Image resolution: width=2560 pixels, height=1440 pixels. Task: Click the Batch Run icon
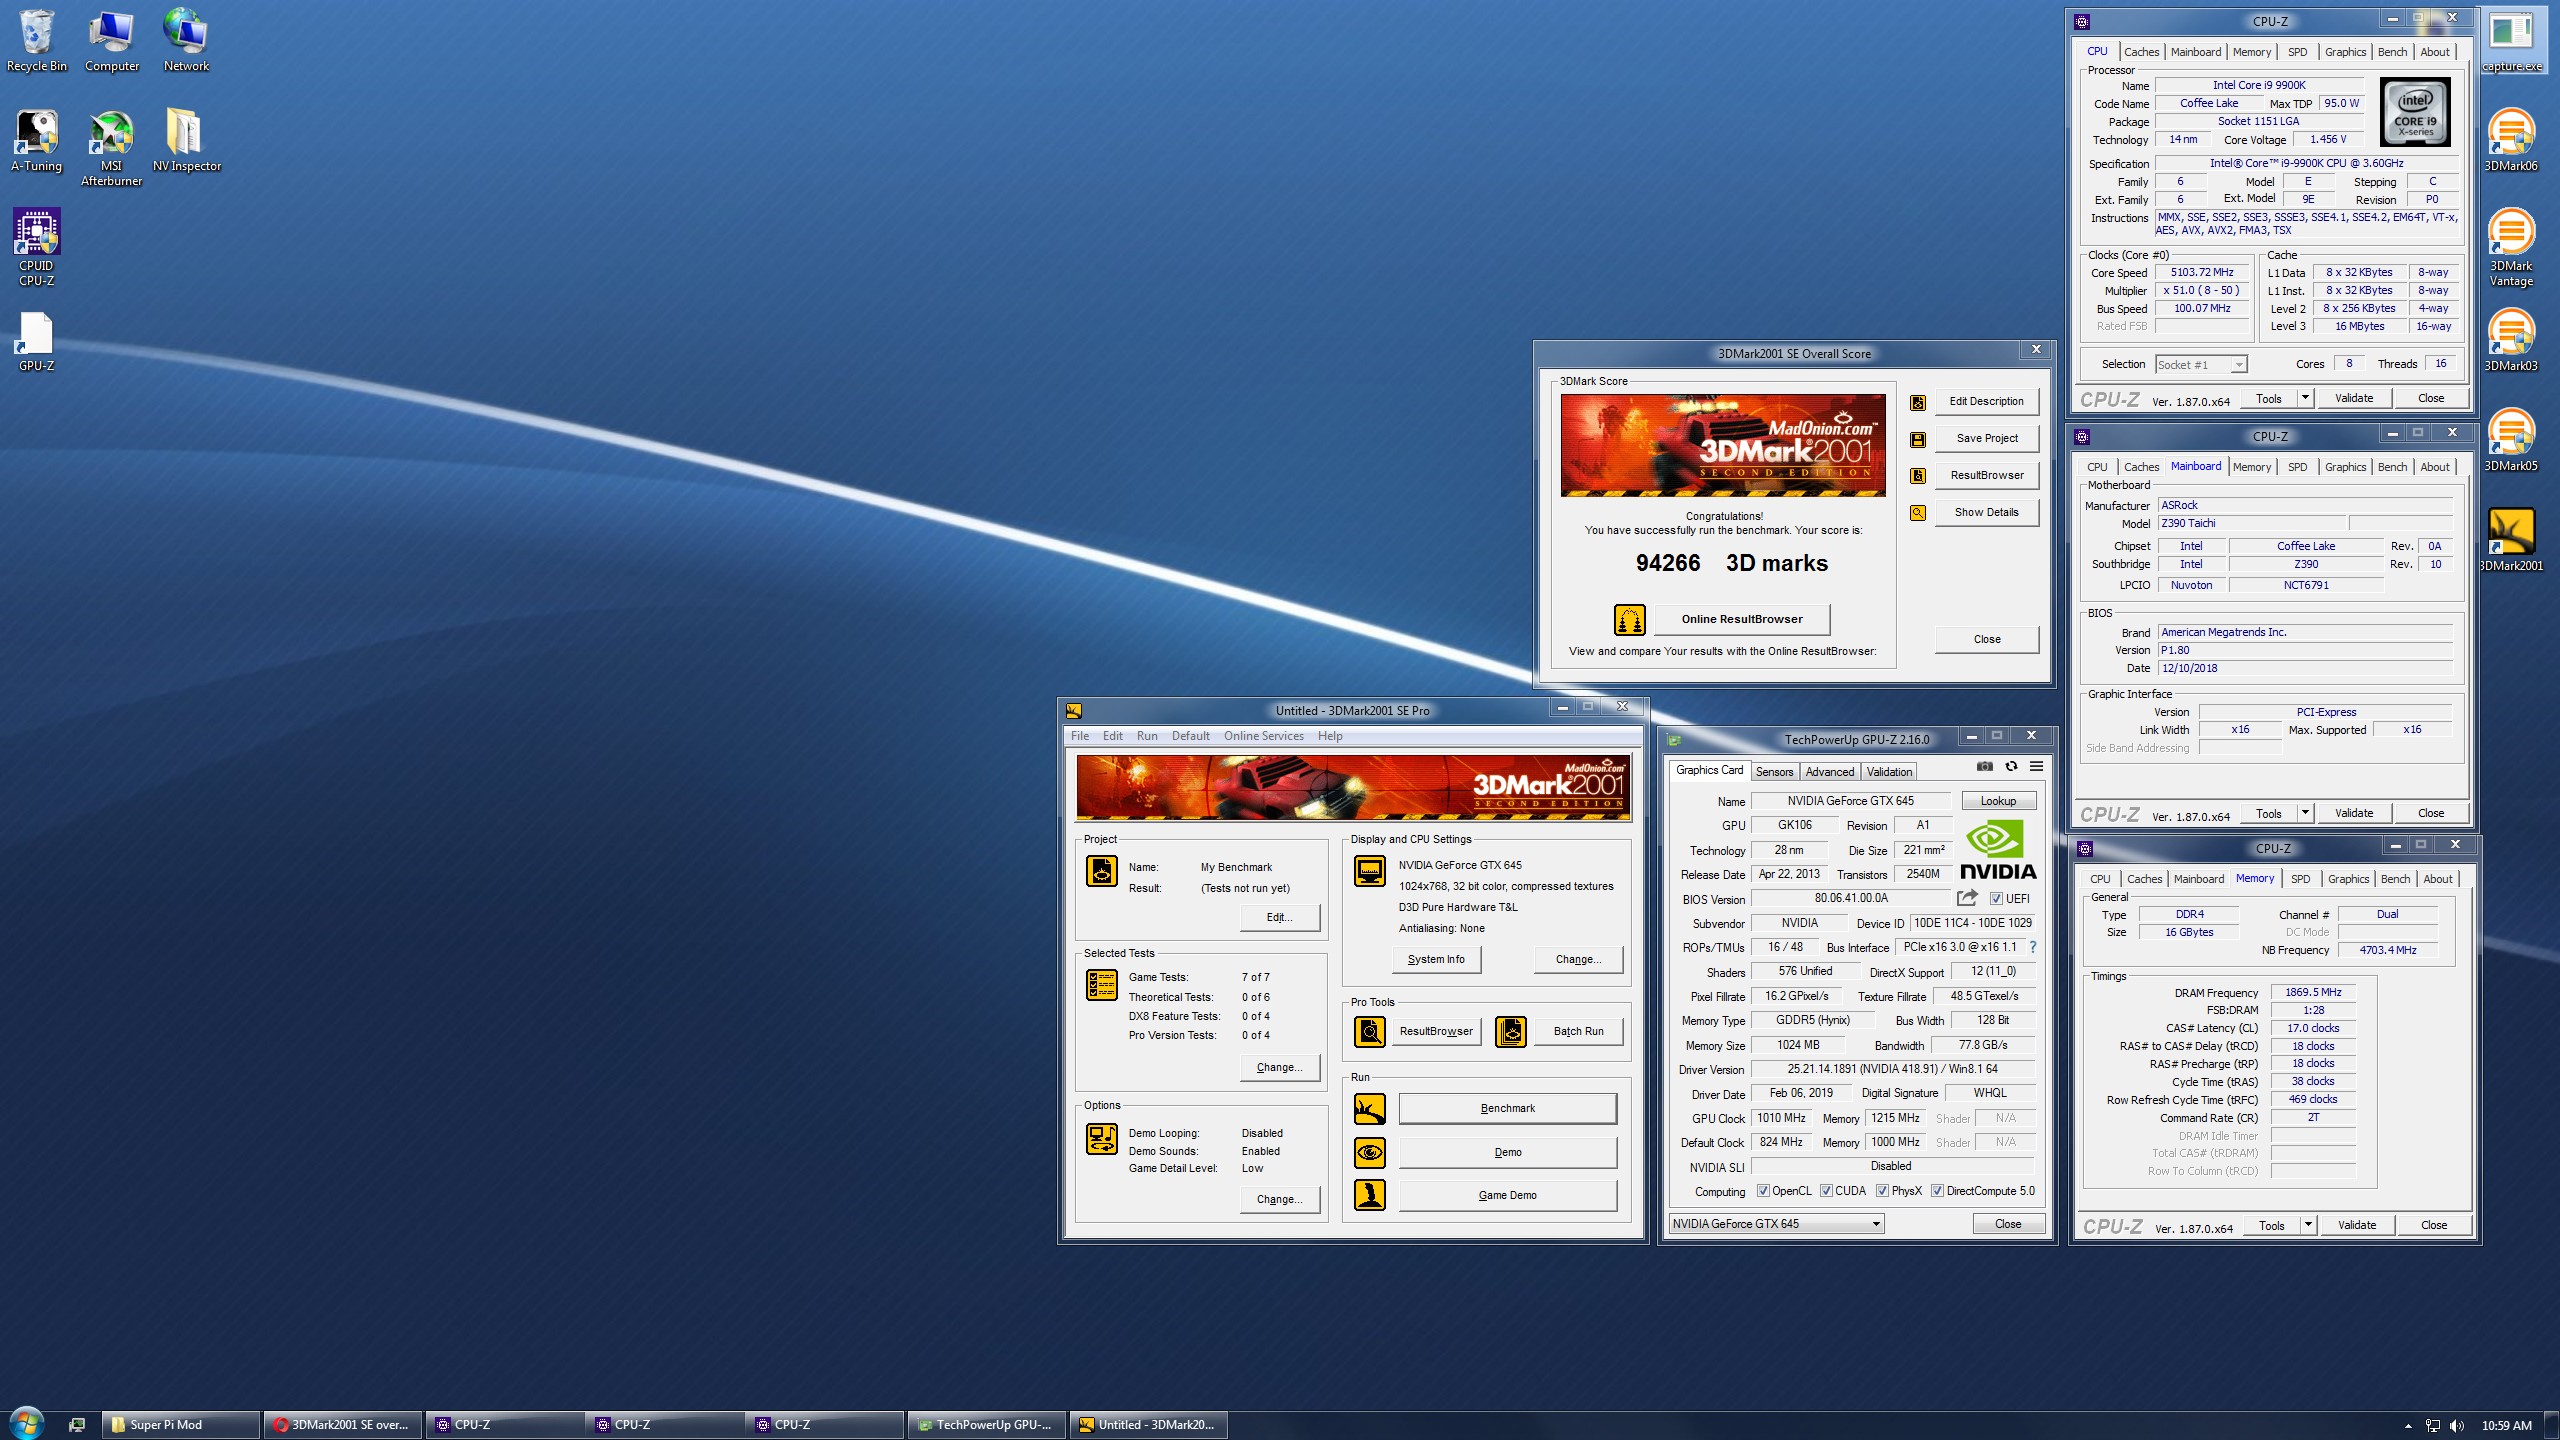[1511, 1032]
